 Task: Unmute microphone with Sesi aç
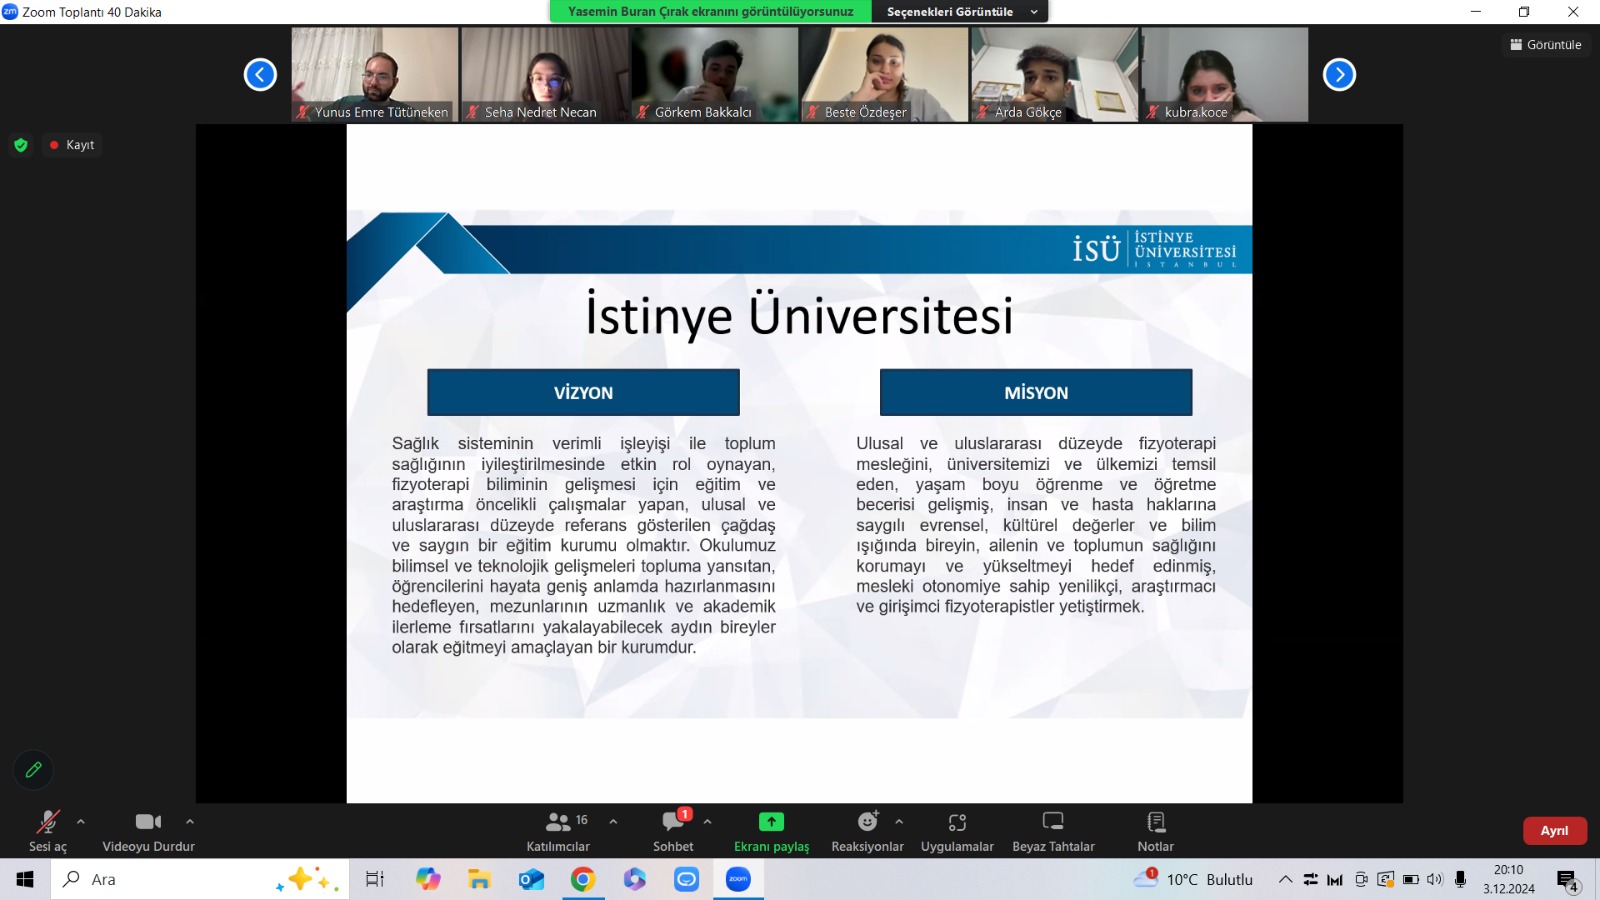coord(47,831)
